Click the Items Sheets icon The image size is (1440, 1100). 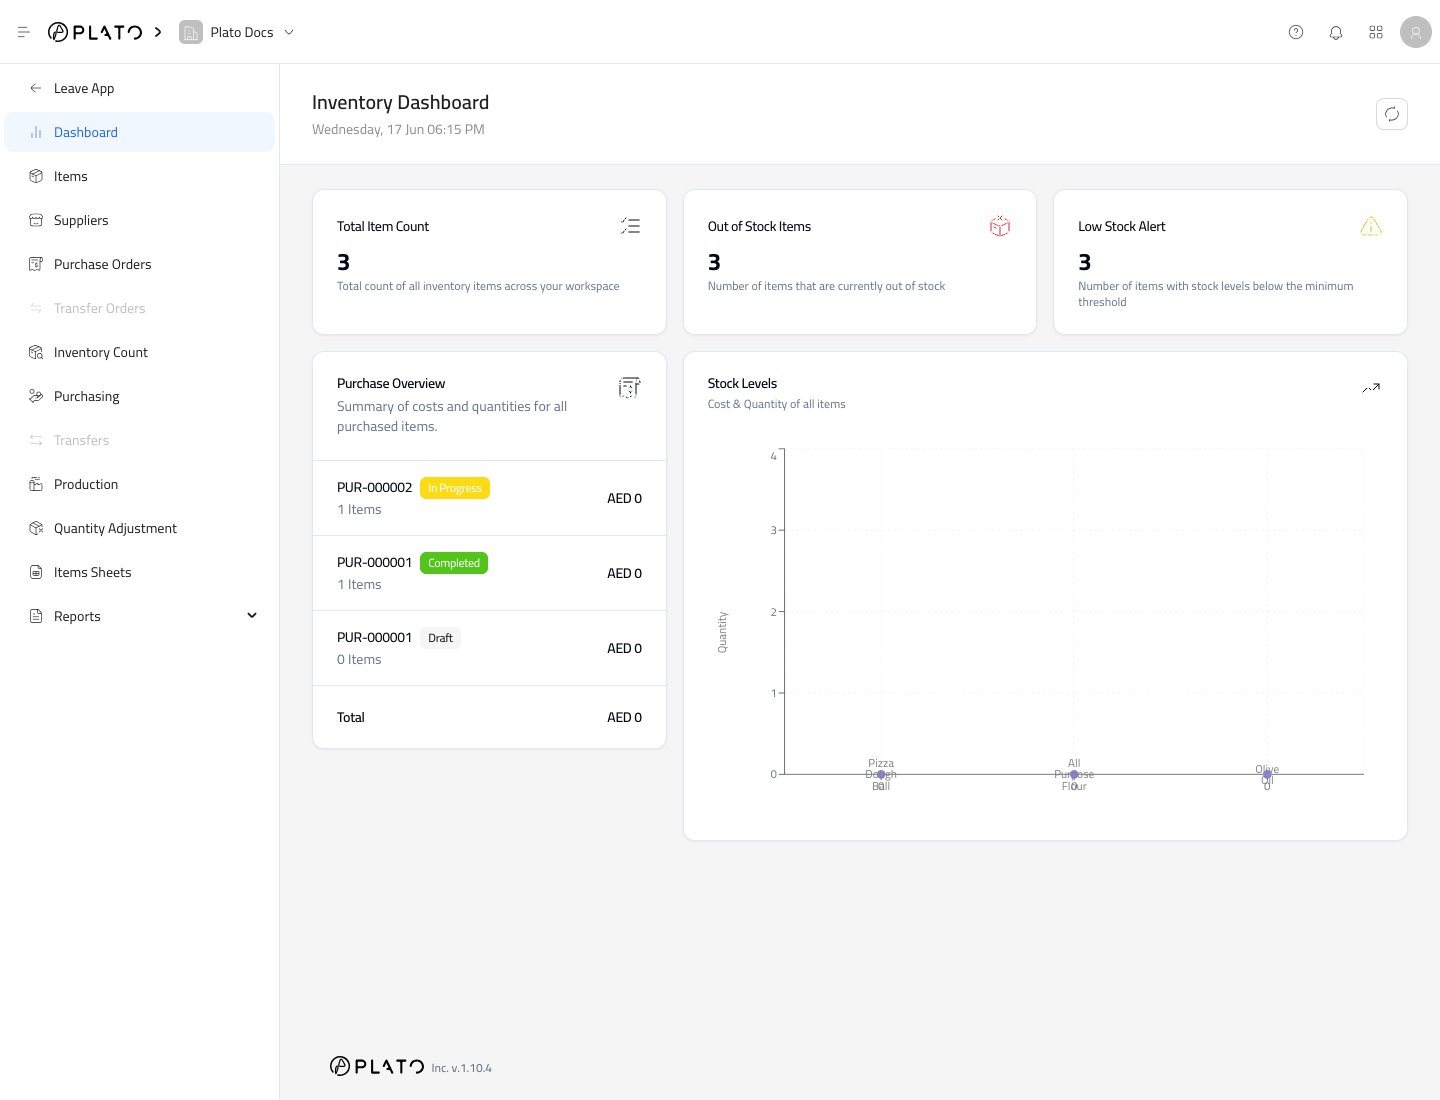click(x=36, y=572)
